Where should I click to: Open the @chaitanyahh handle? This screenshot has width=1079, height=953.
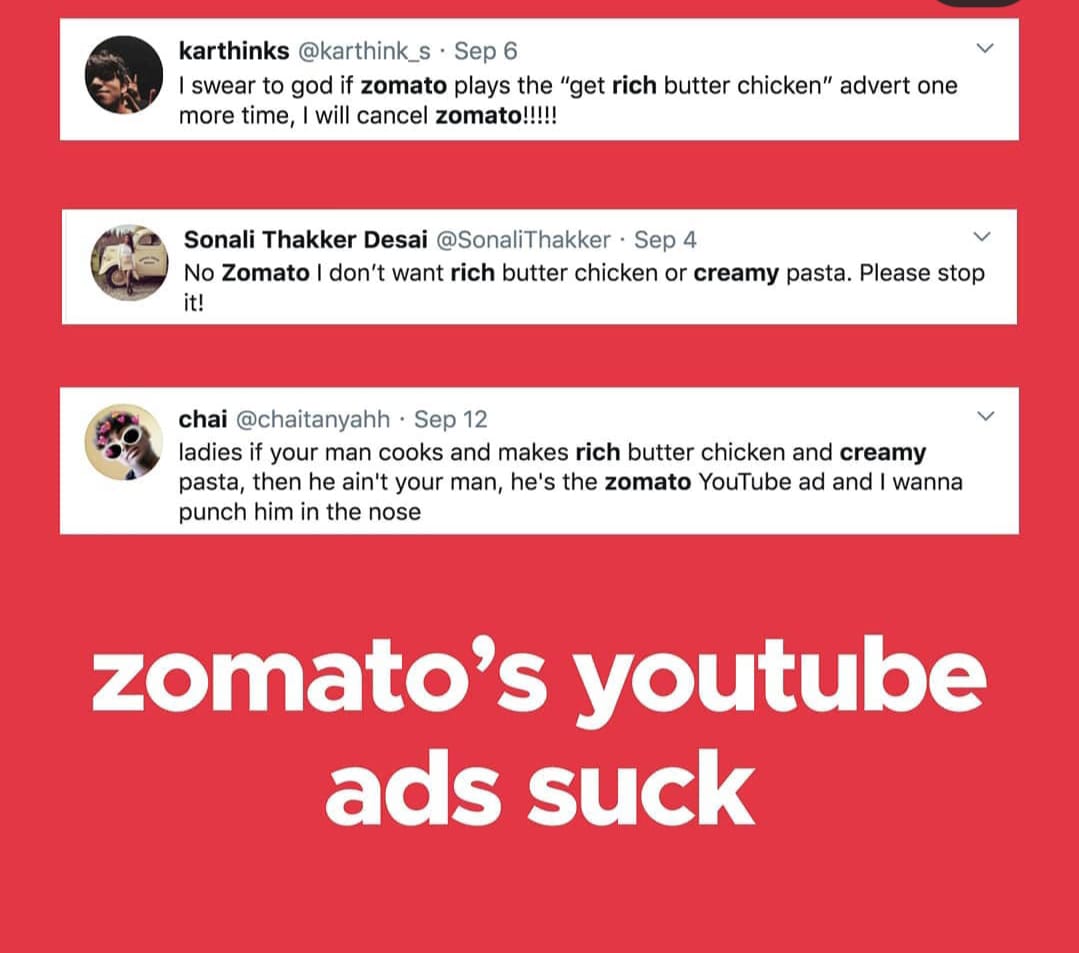point(313,419)
